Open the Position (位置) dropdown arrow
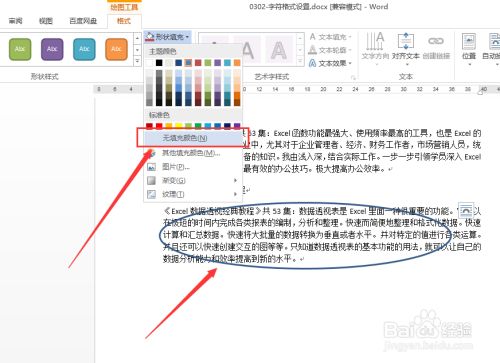This screenshot has height=363, width=500. (x=469, y=64)
